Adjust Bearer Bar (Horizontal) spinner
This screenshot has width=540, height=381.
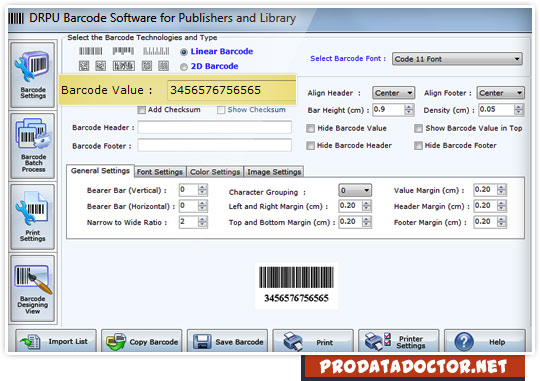203,206
